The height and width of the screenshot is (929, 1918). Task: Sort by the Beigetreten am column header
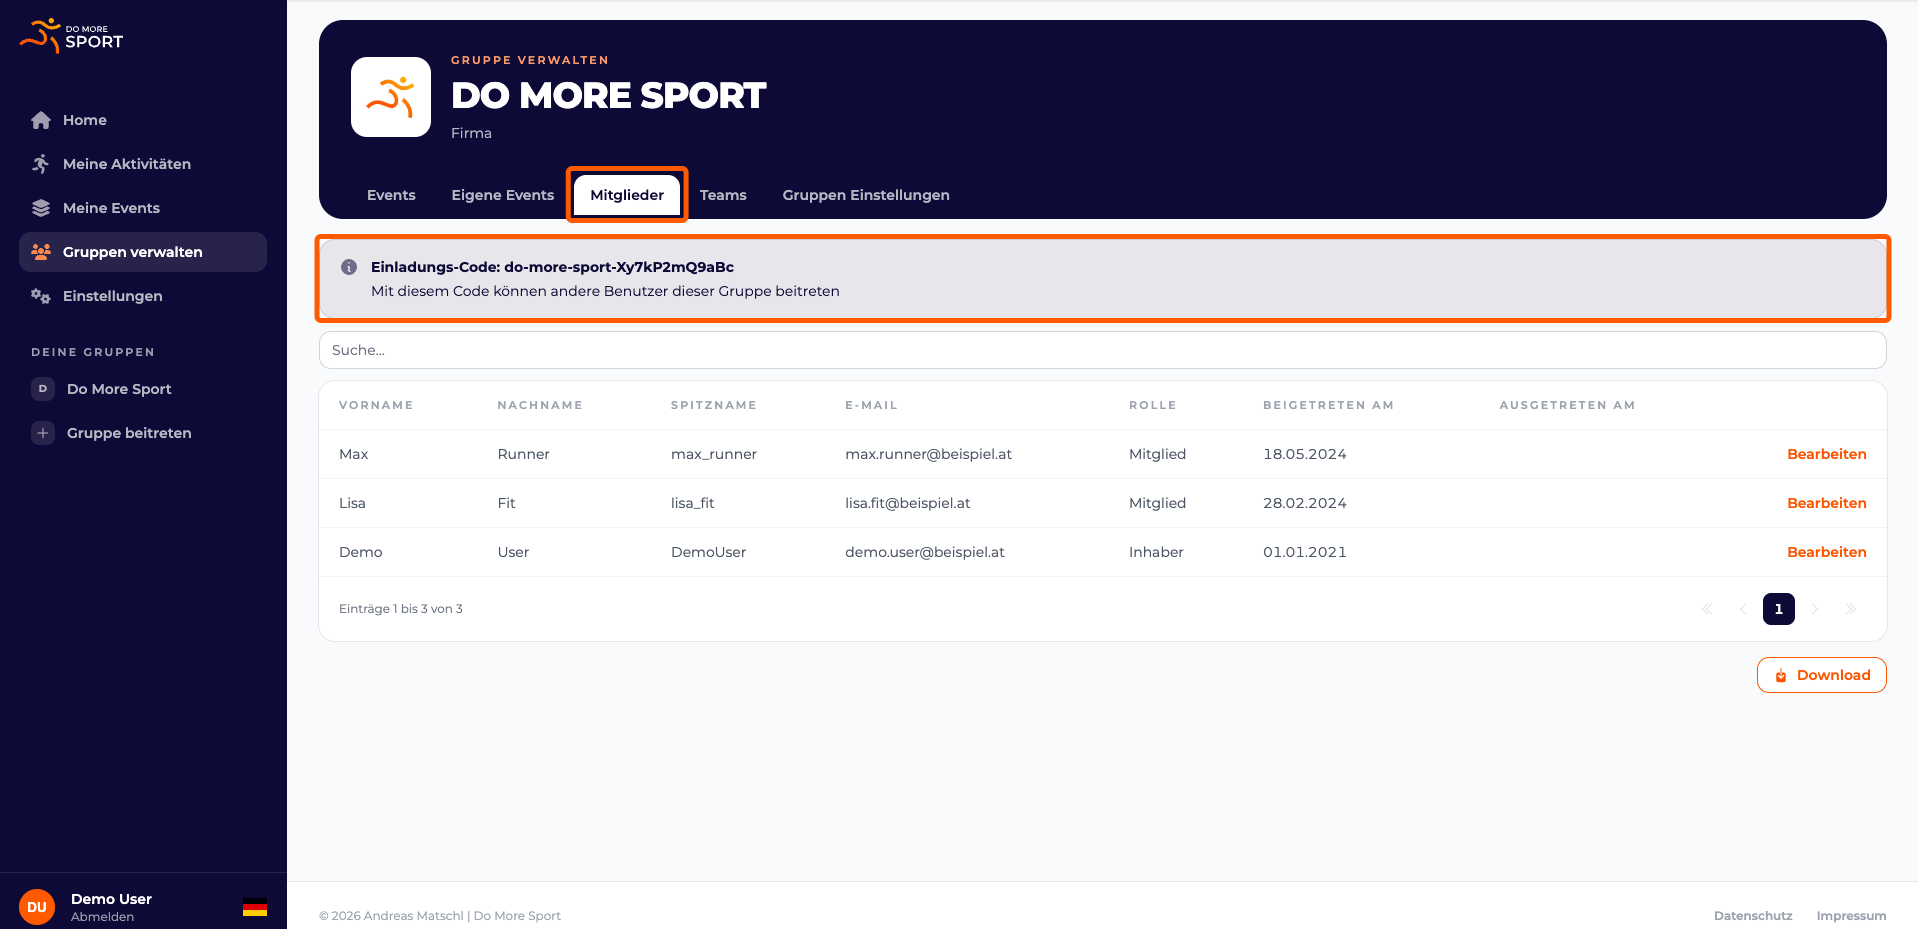coord(1328,405)
